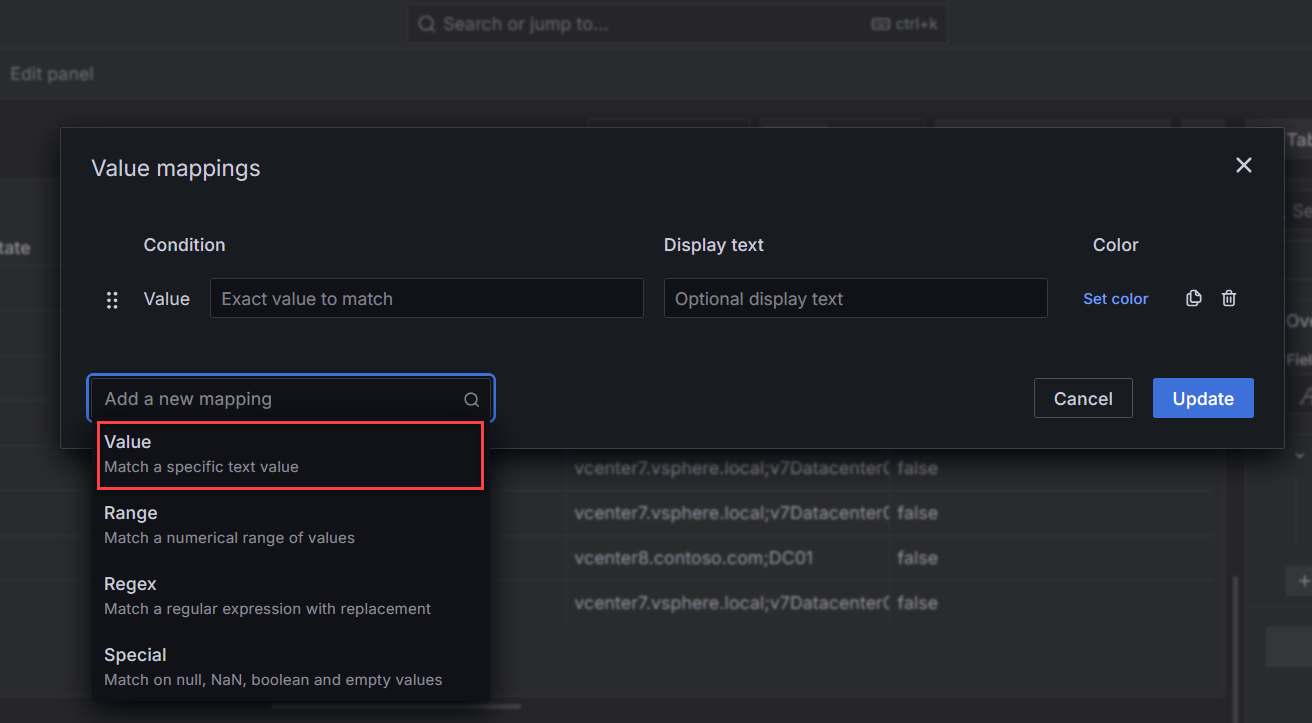Choose the Range mapping option

point(290,525)
